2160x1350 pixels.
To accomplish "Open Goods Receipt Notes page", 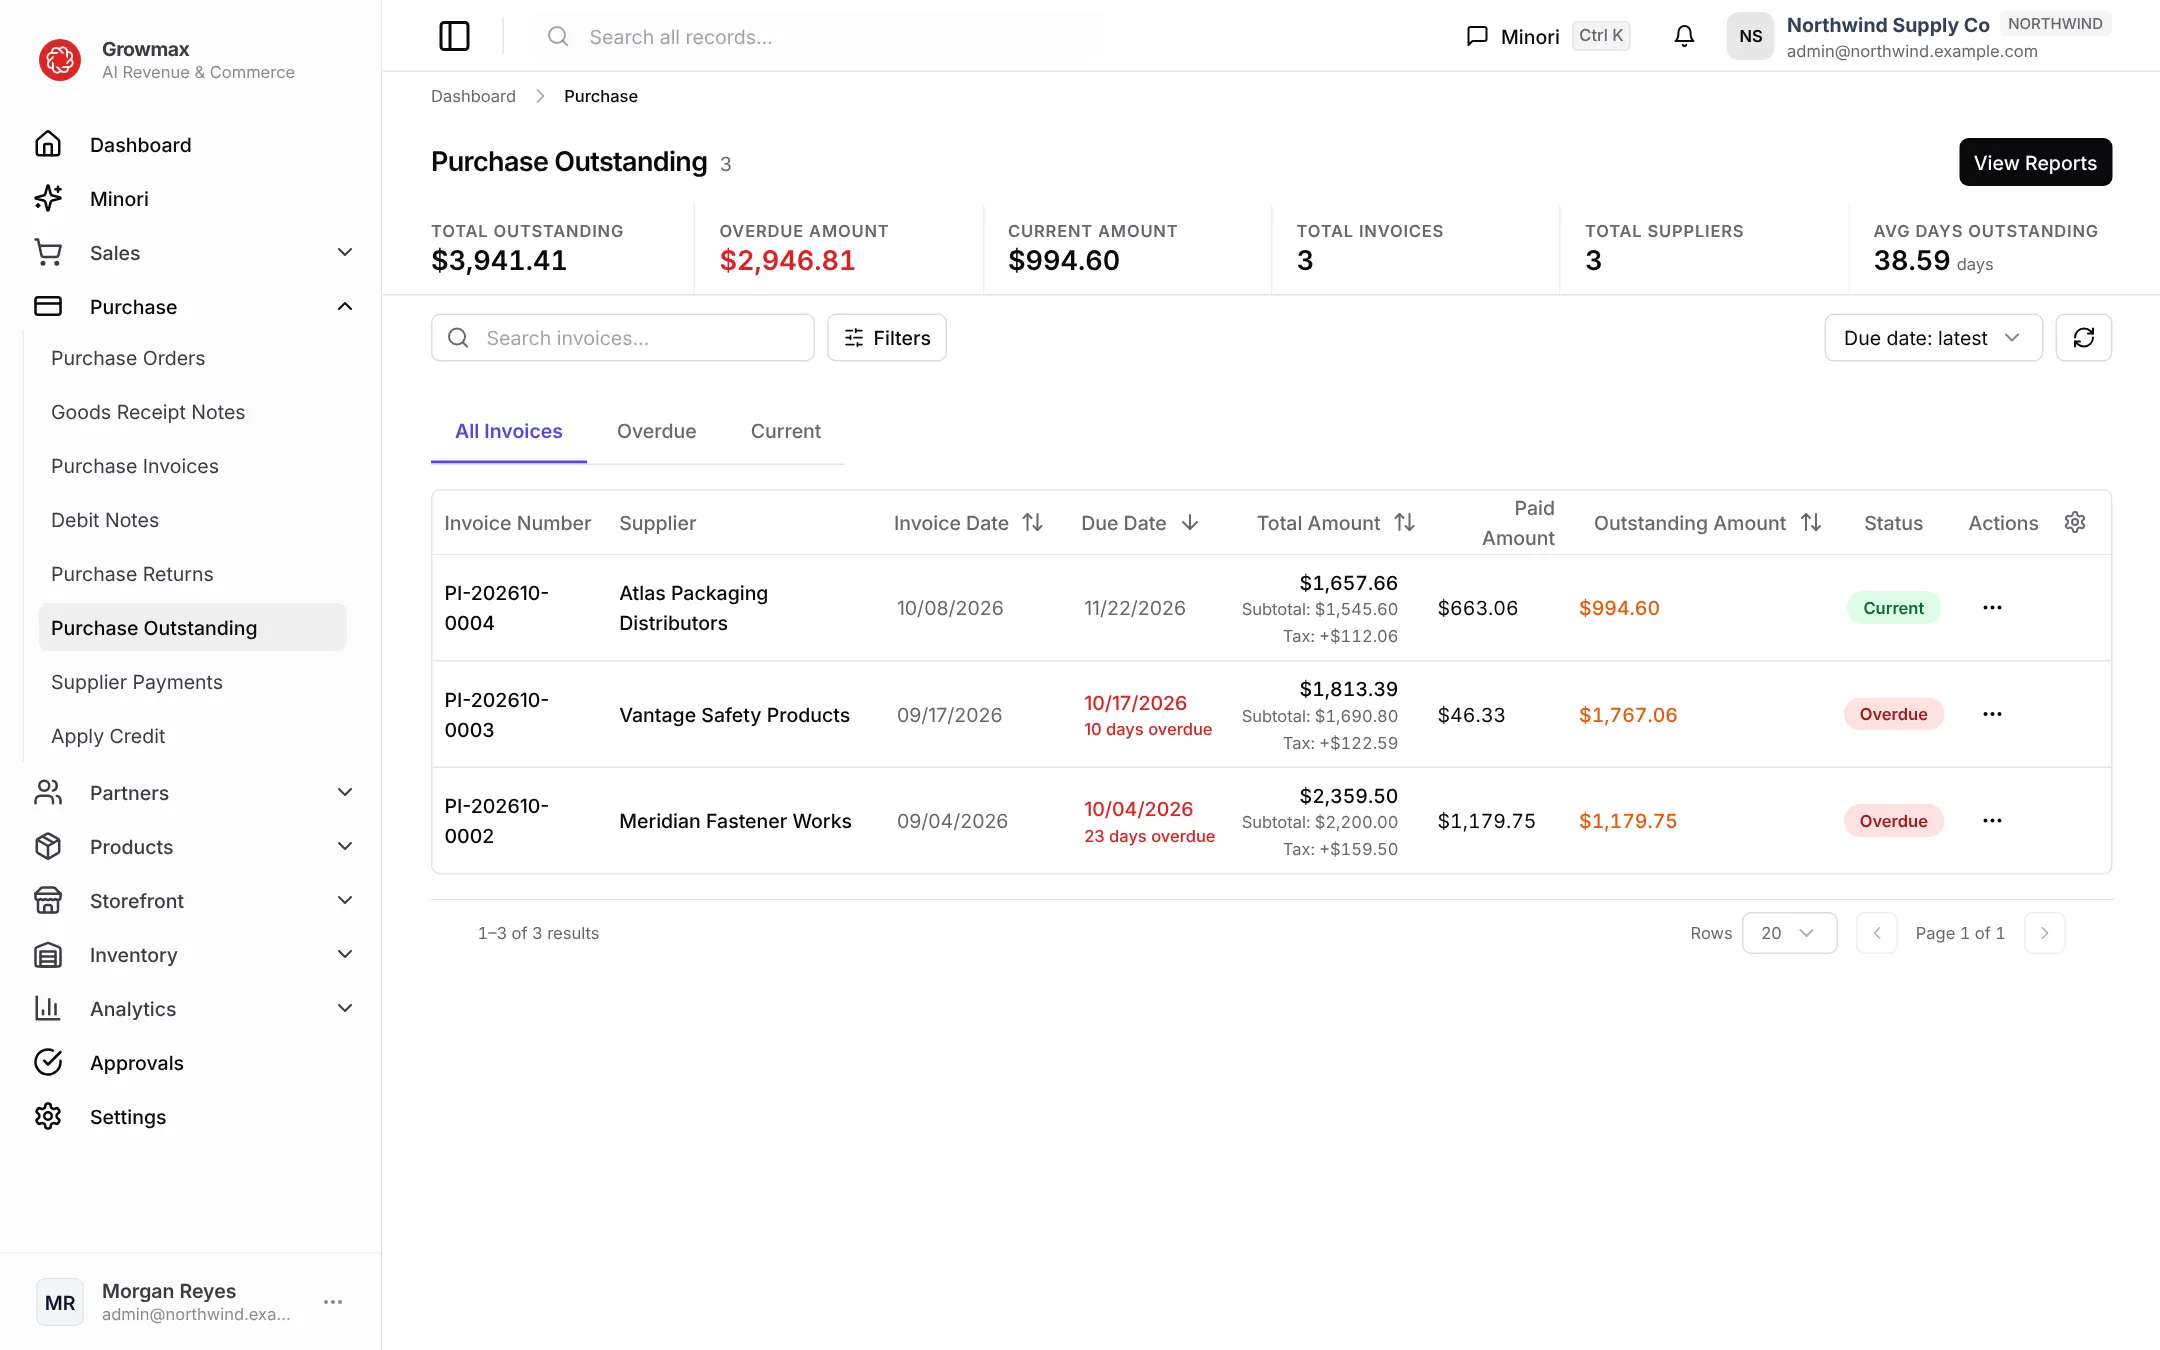I will point(192,412).
